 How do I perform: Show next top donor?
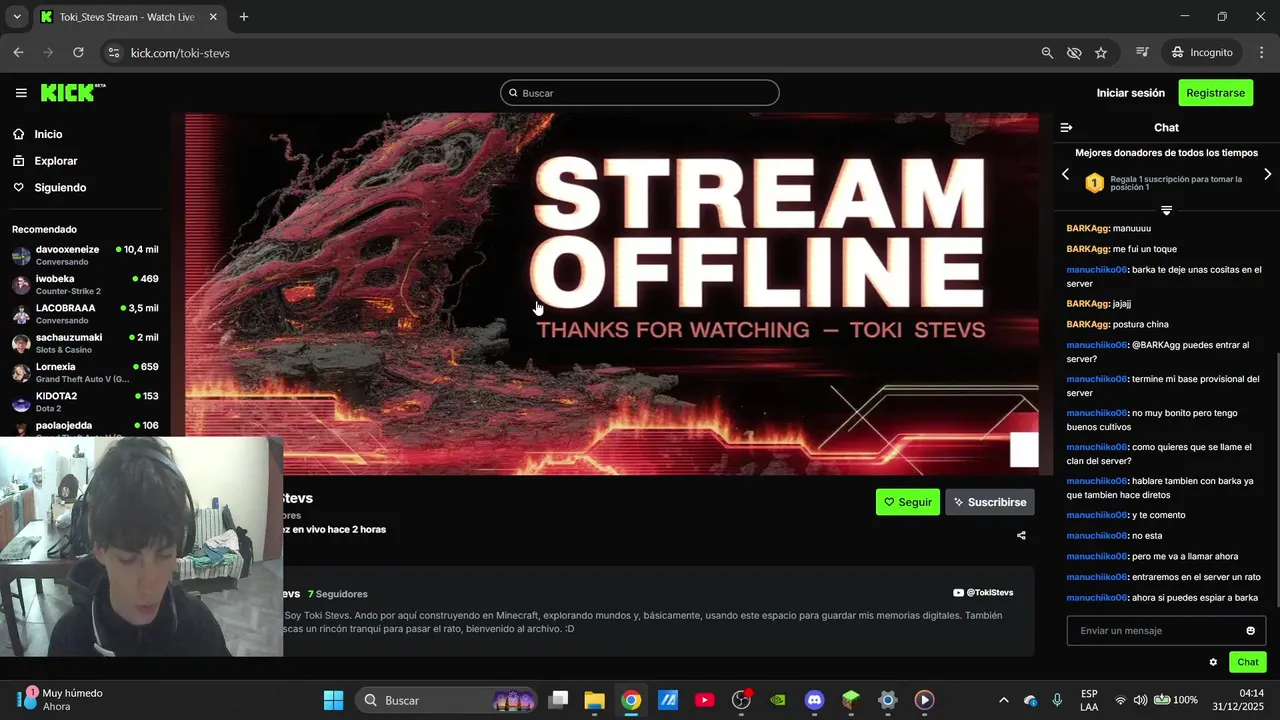(1267, 174)
